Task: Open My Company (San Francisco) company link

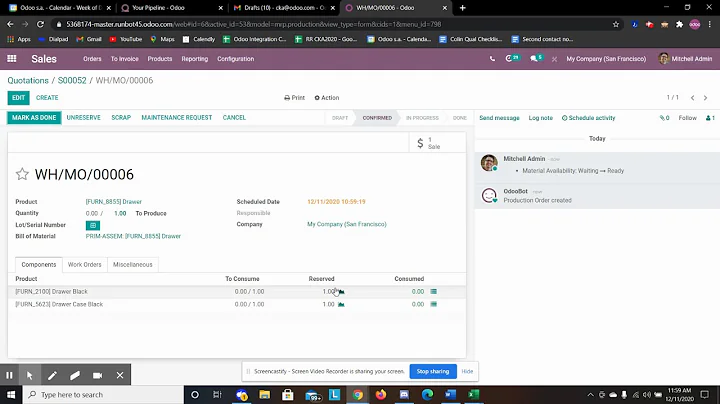Action: point(347,224)
